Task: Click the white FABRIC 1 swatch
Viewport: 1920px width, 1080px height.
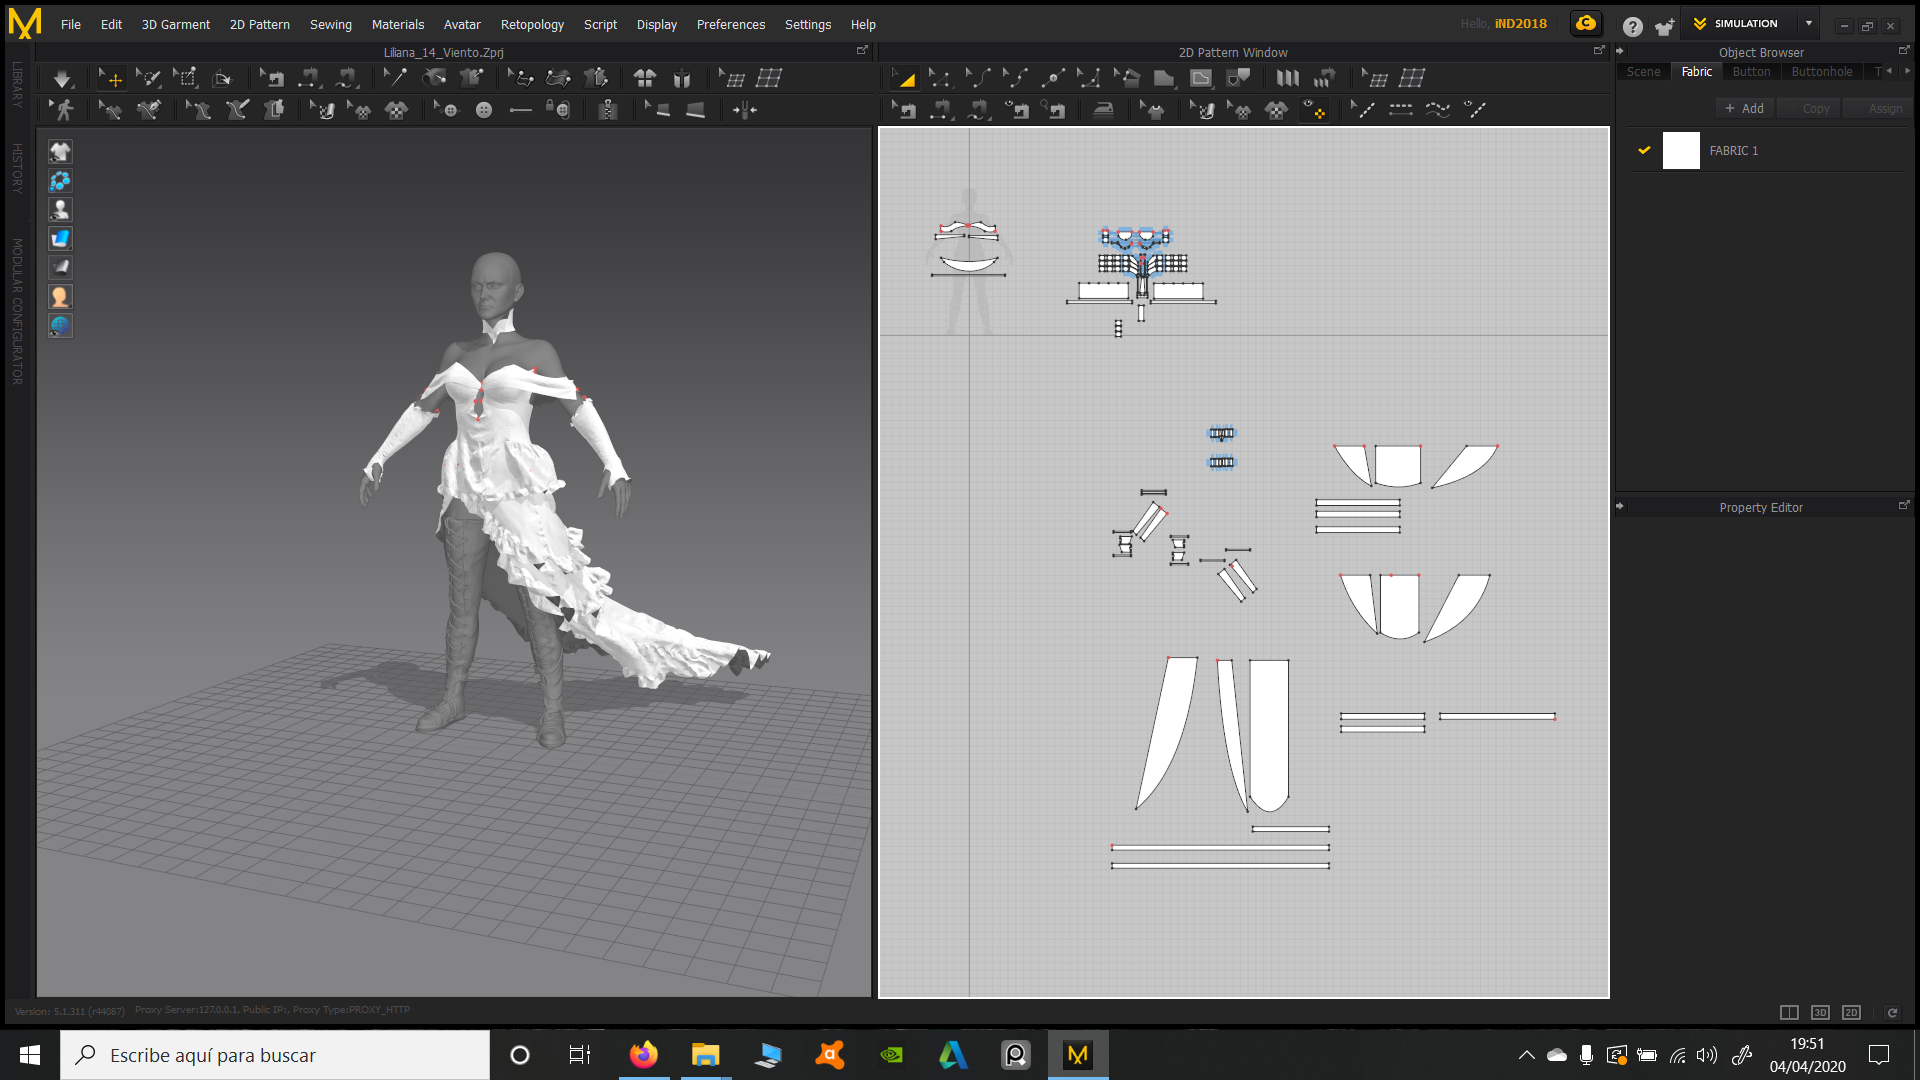Action: [x=1680, y=151]
